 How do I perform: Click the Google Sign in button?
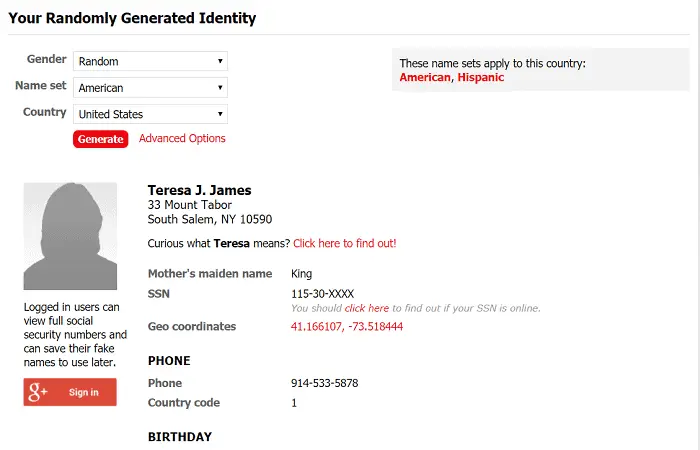pyautogui.click(x=70, y=392)
